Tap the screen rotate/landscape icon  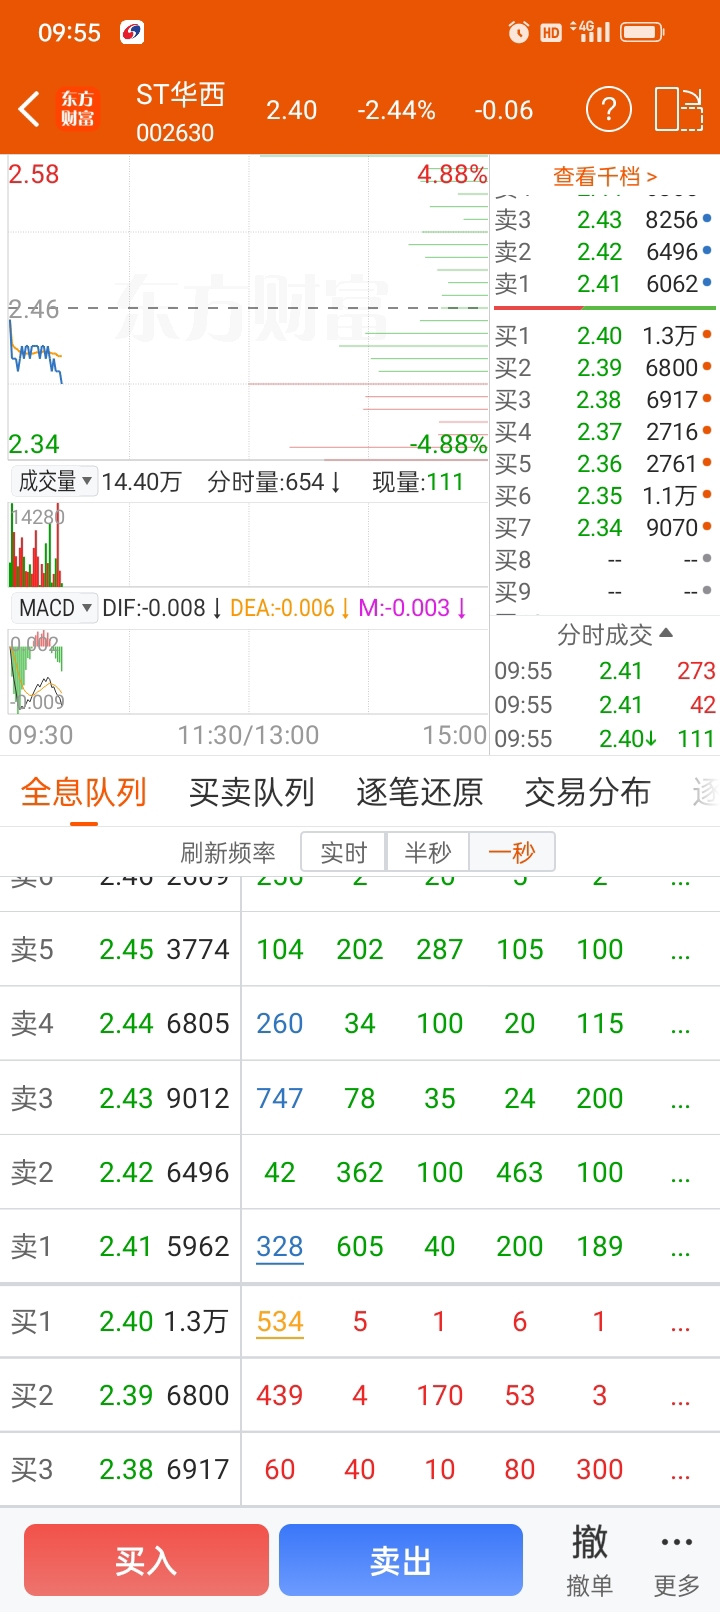(x=679, y=109)
